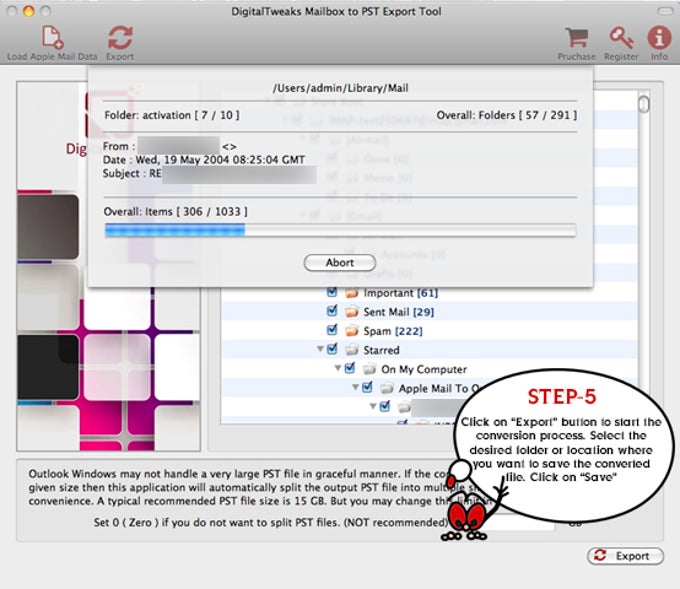Click the /Users/admin/Library/Mail path text
The width and height of the screenshot is (680, 589).
(x=340, y=88)
